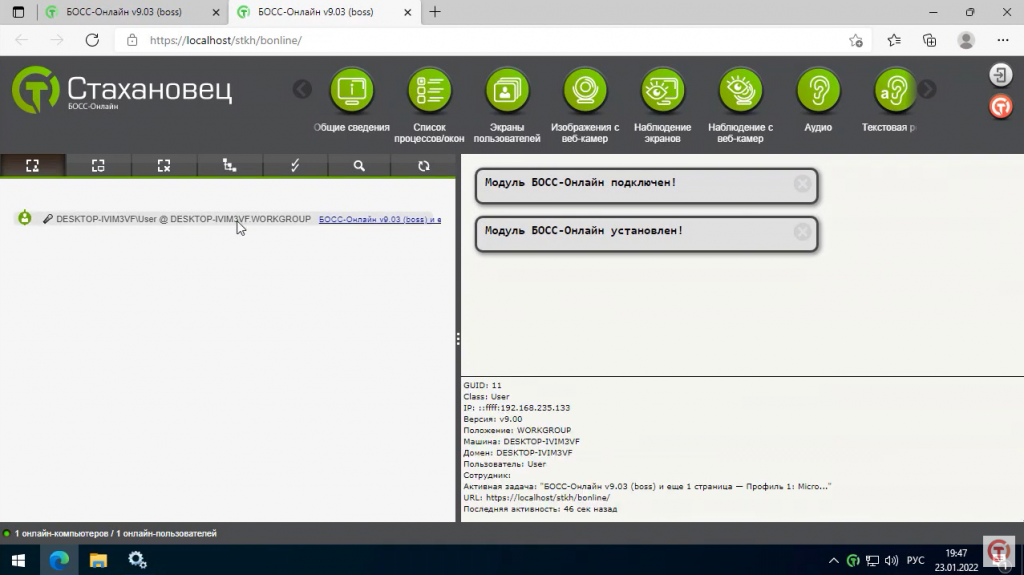The width and height of the screenshot is (1024, 575).
Task: Close the second БОСС-Онлайн tab
Action: 408,12
